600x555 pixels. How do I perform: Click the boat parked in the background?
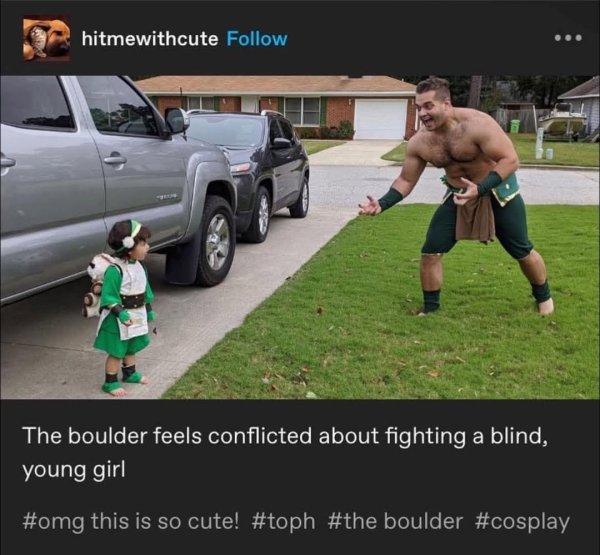click(x=562, y=120)
